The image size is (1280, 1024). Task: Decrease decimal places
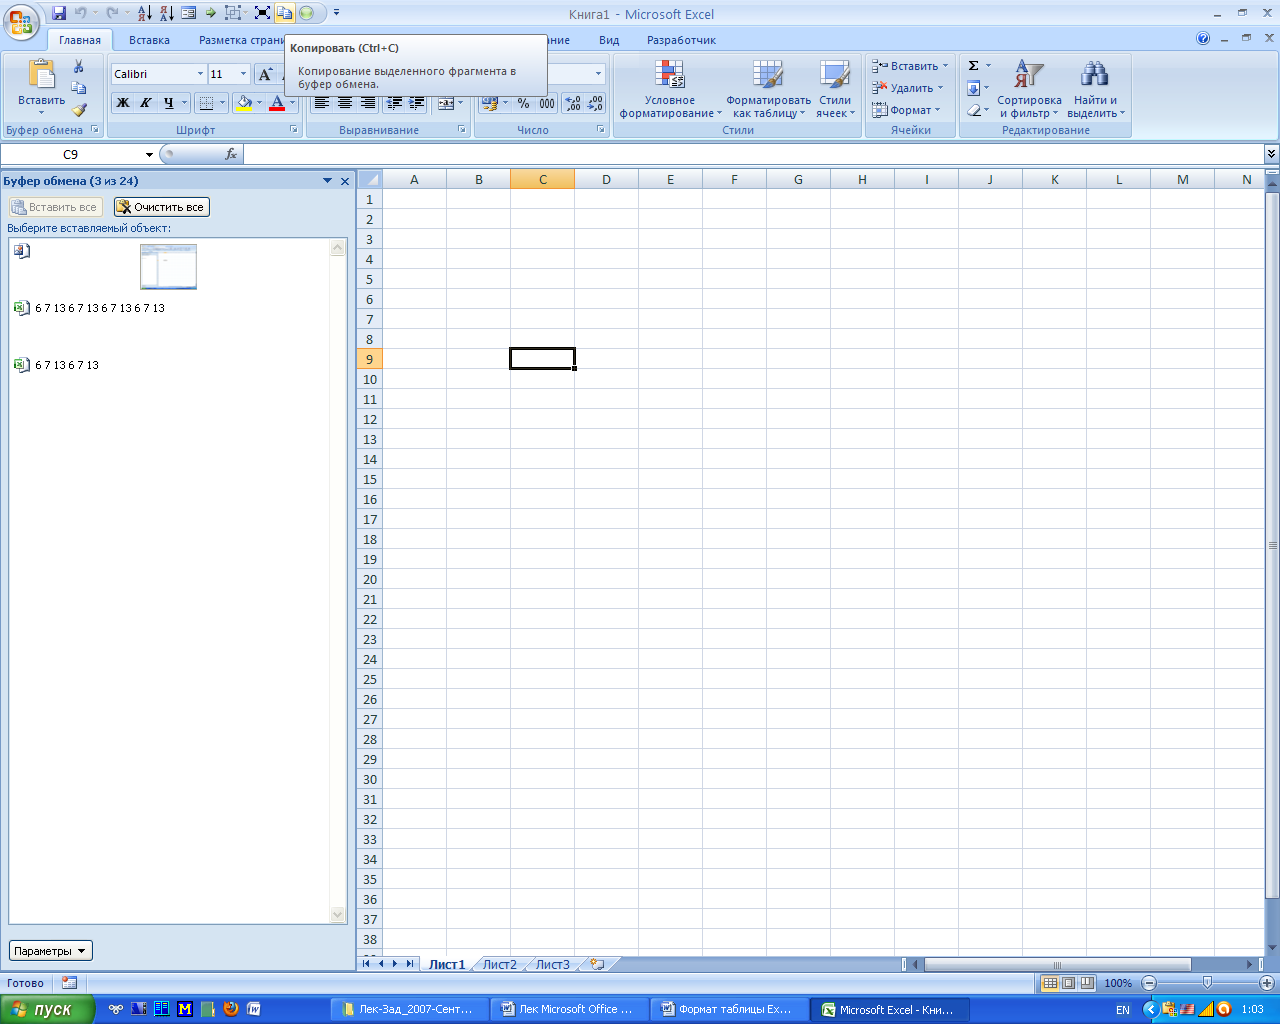pos(595,103)
